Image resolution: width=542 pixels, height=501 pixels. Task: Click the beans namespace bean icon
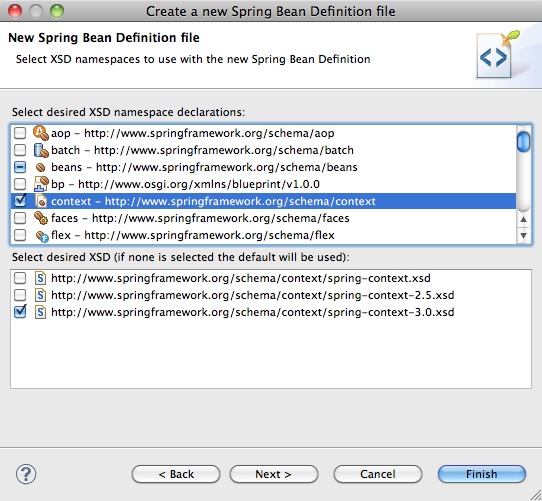40,168
